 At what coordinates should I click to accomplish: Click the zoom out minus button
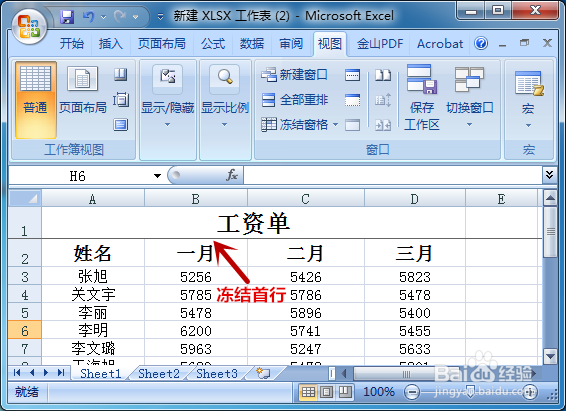pyautogui.click(x=412, y=392)
